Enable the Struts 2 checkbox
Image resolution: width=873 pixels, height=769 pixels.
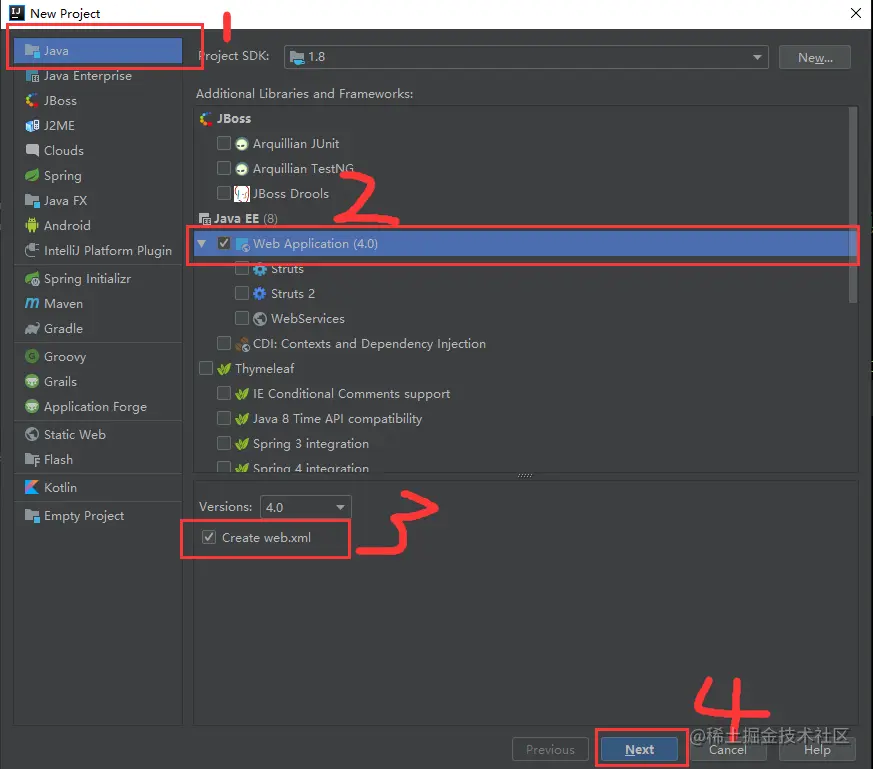point(242,293)
